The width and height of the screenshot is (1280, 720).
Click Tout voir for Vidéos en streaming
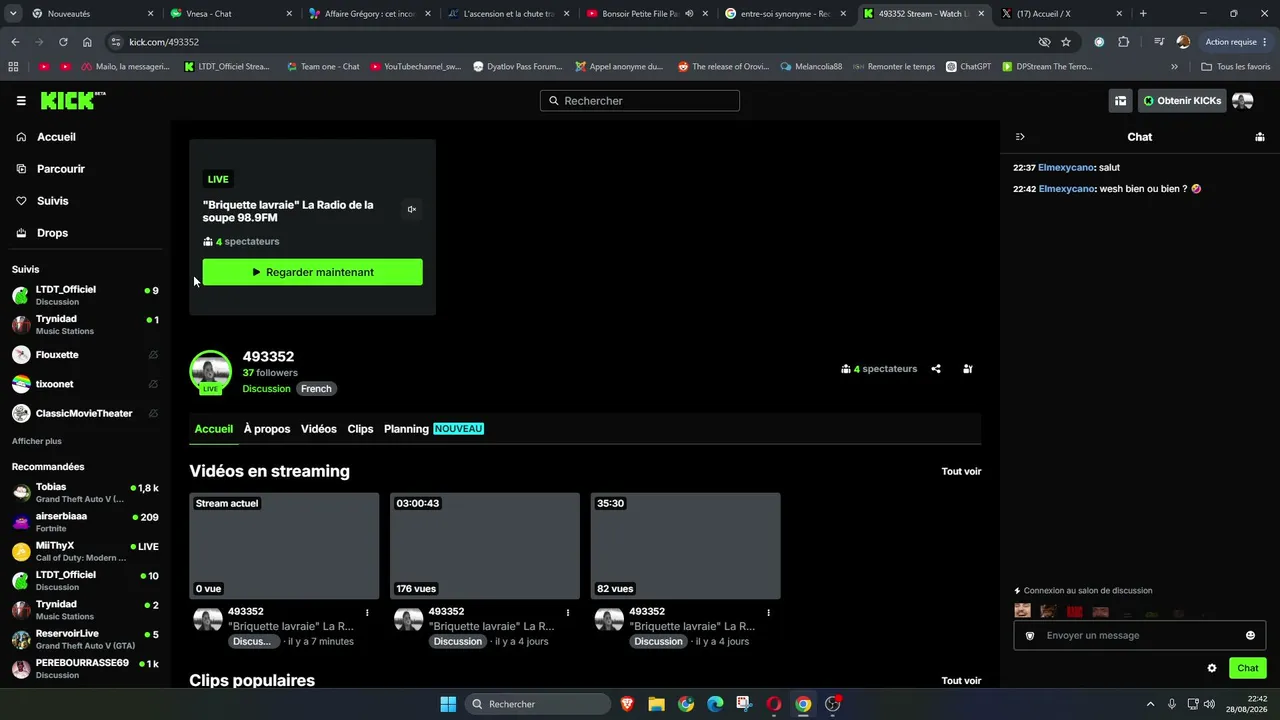tap(961, 472)
